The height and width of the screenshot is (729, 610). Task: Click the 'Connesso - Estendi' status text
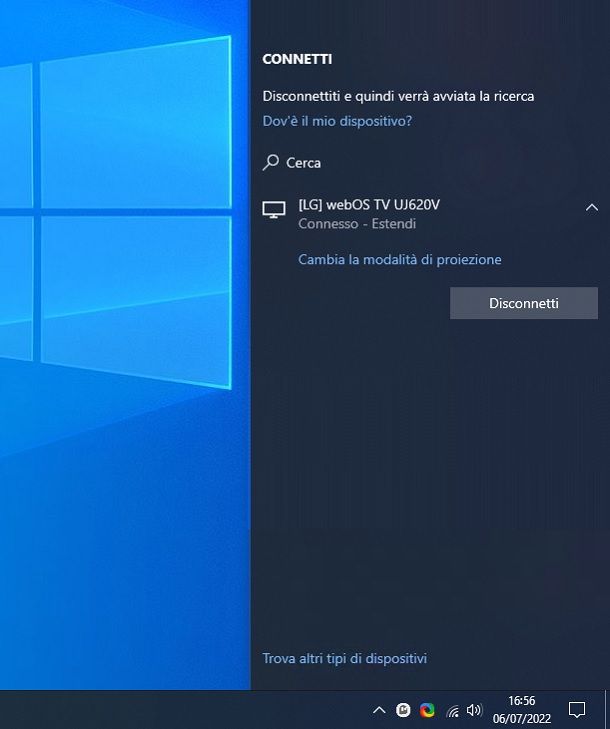click(357, 224)
